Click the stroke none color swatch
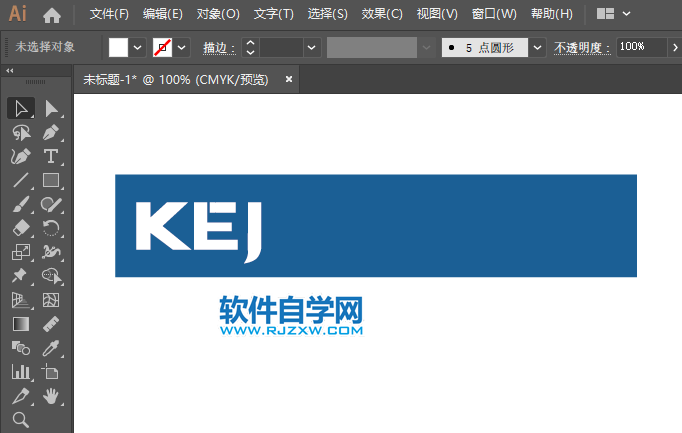The width and height of the screenshot is (682, 433). coord(162,47)
